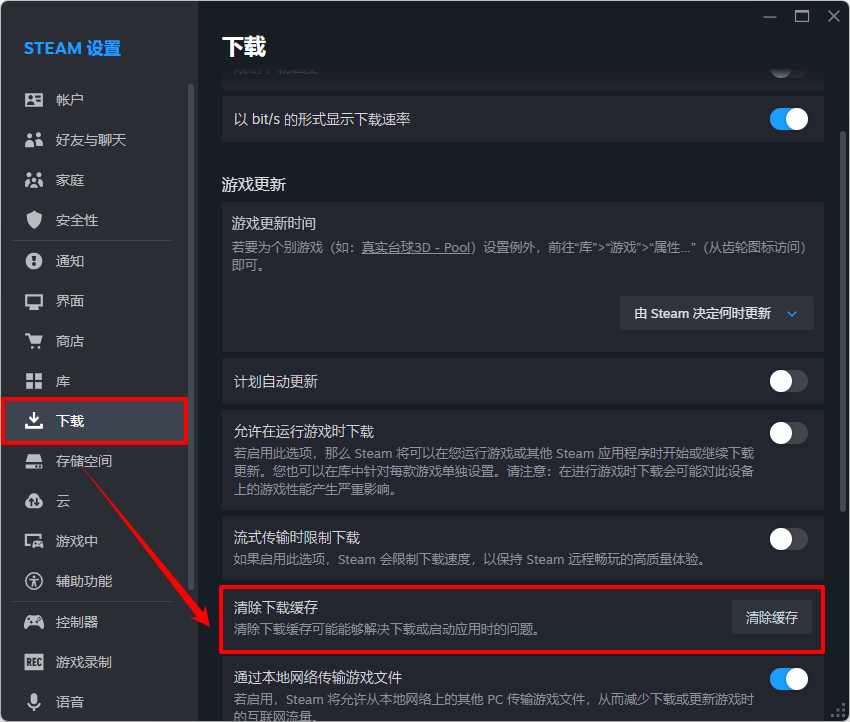The image size is (850, 722).
Task: Click the 游戏更新时间 label
Action: click(x=274, y=223)
